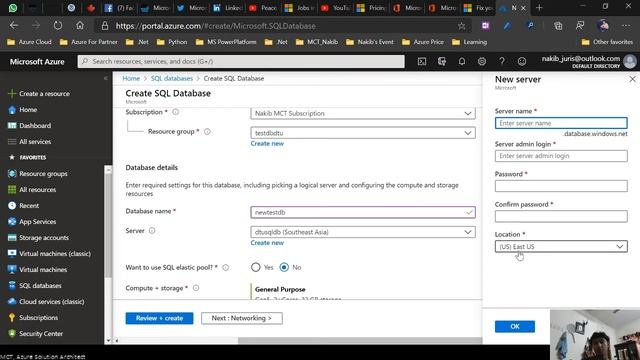
Task: Open a new browser tab
Action: tap(539, 8)
